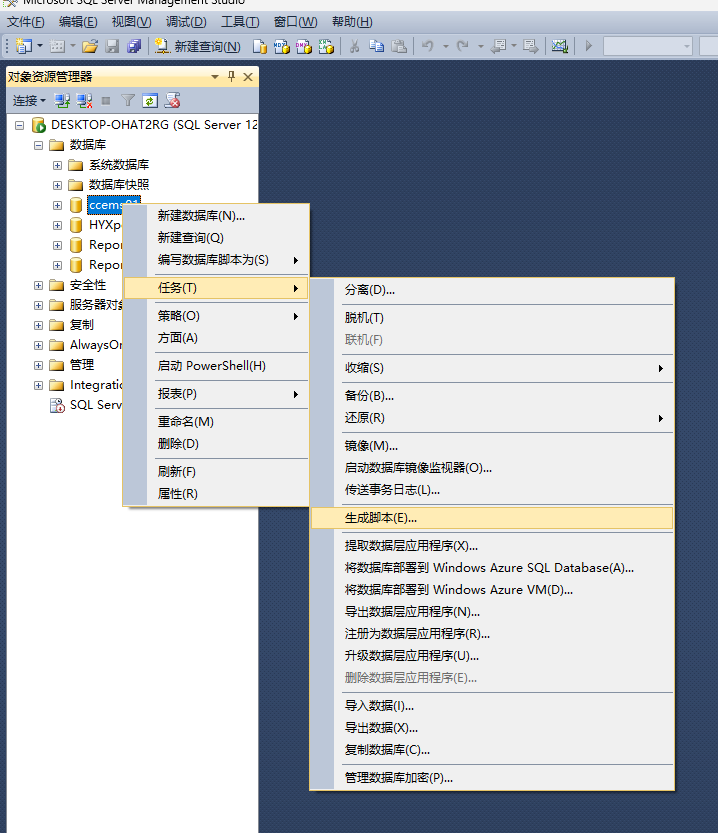Click the Paste clipboard icon
The height and width of the screenshot is (833, 718).
399,46
